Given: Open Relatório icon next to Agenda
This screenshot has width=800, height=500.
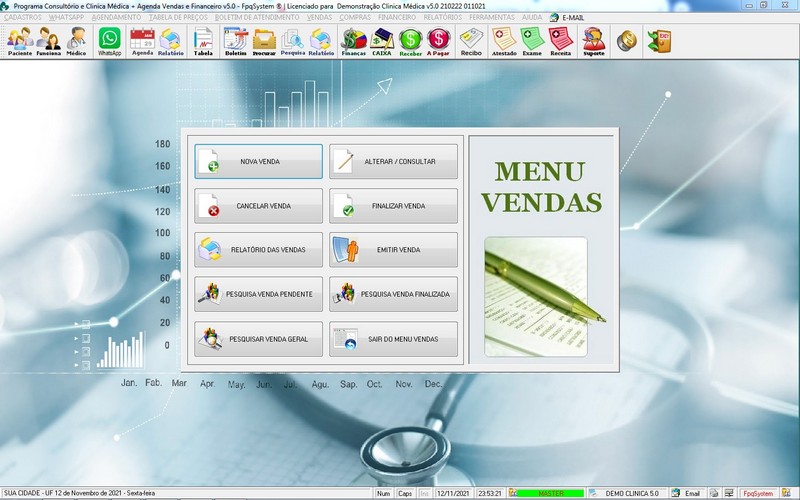Looking at the screenshot, I should click(x=170, y=41).
